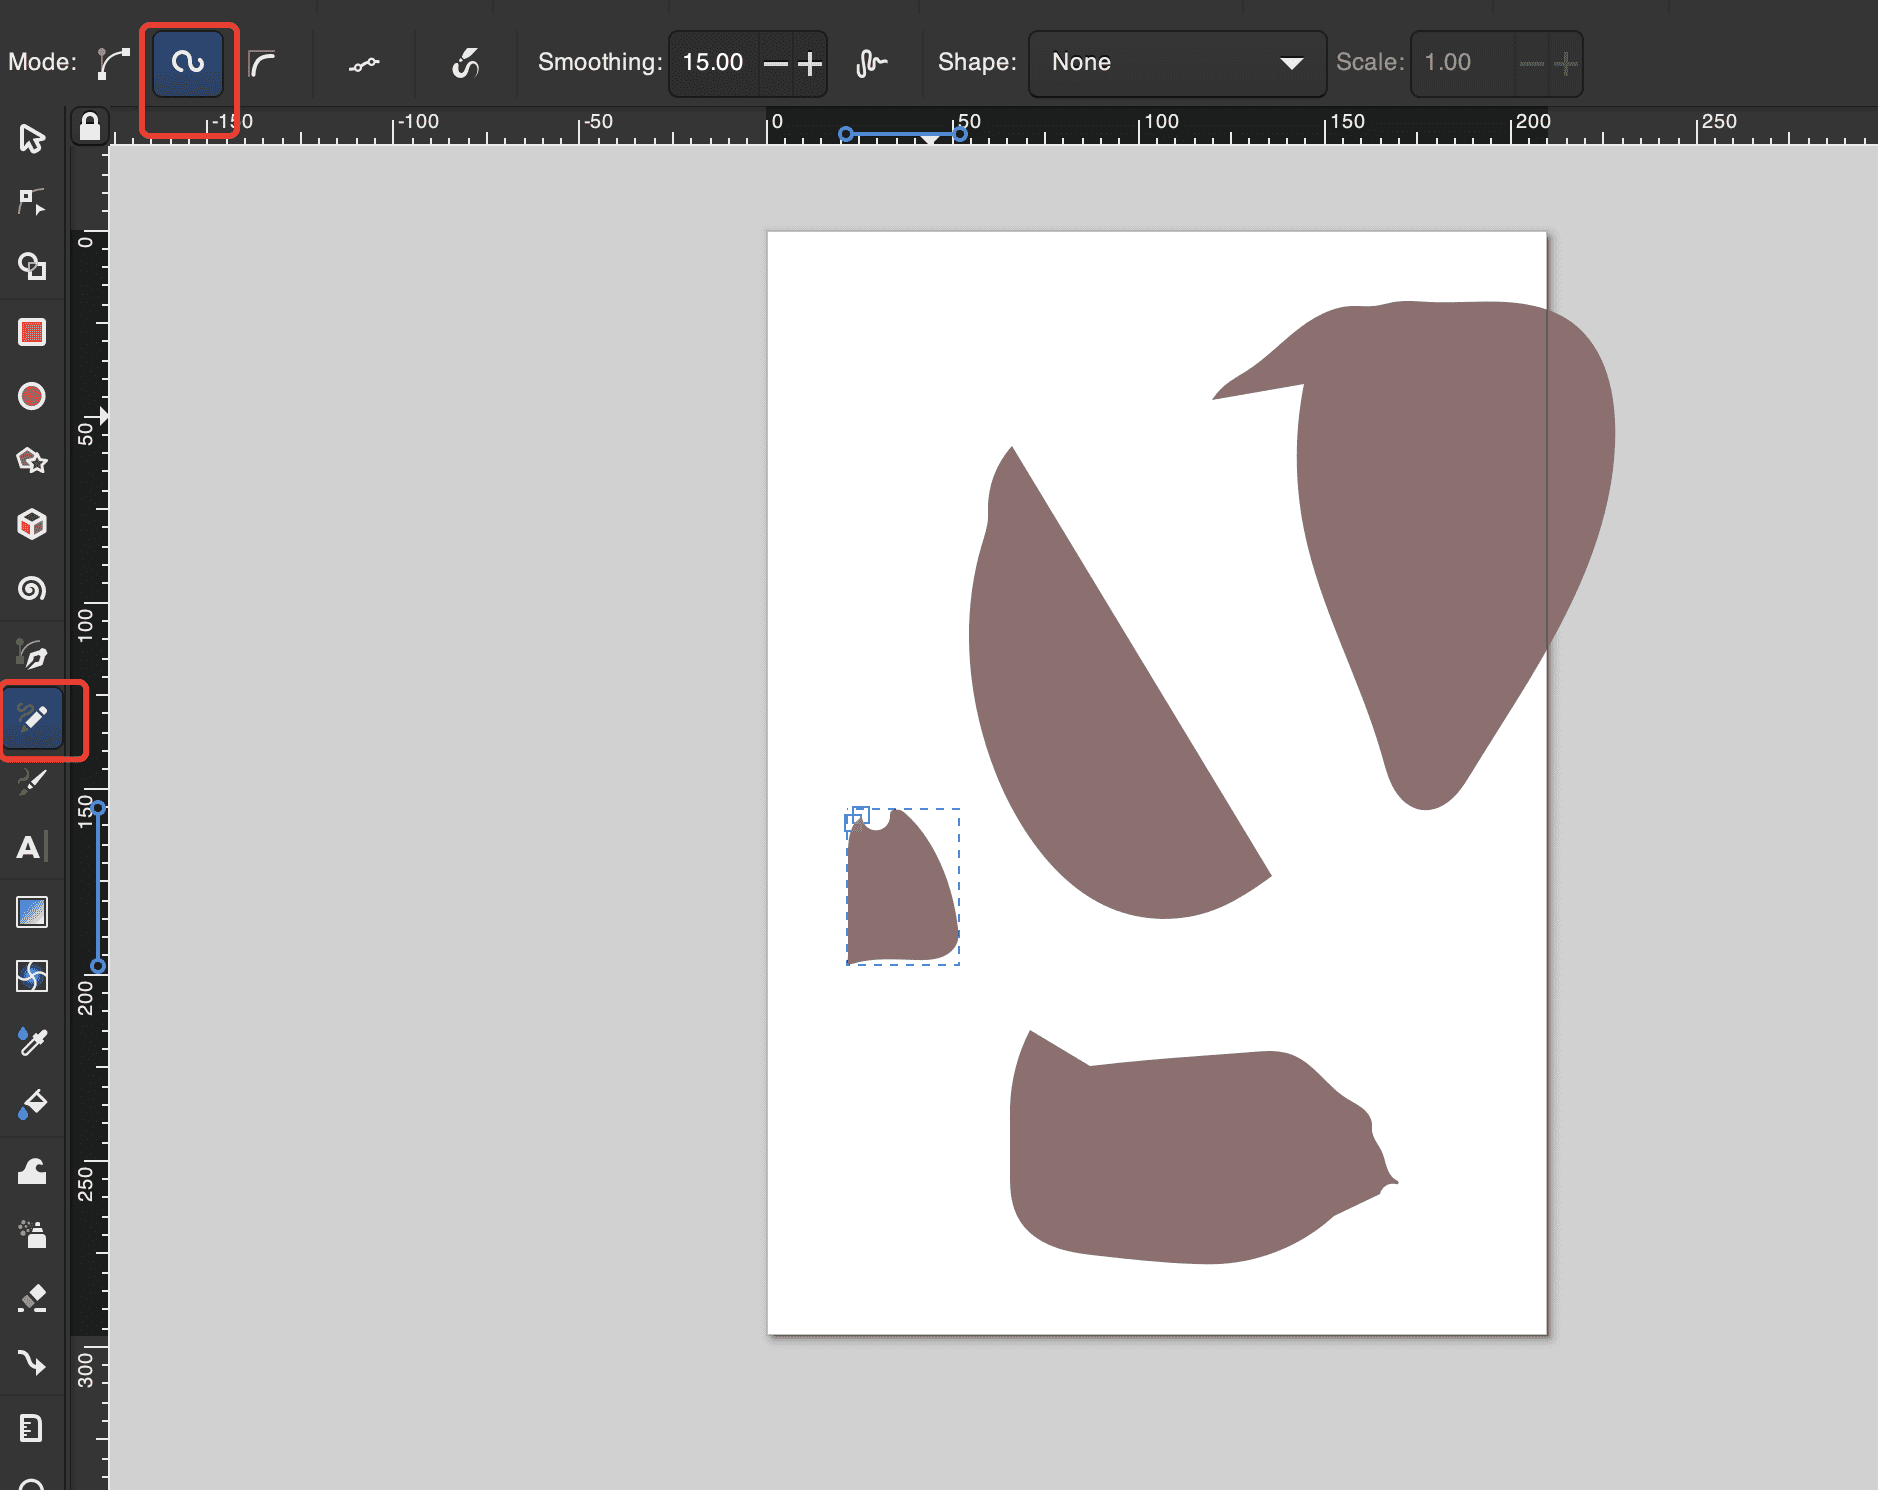Select the Gradient tool
The width and height of the screenshot is (1878, 1490).
pyautogui.click(x=32, y=912)
